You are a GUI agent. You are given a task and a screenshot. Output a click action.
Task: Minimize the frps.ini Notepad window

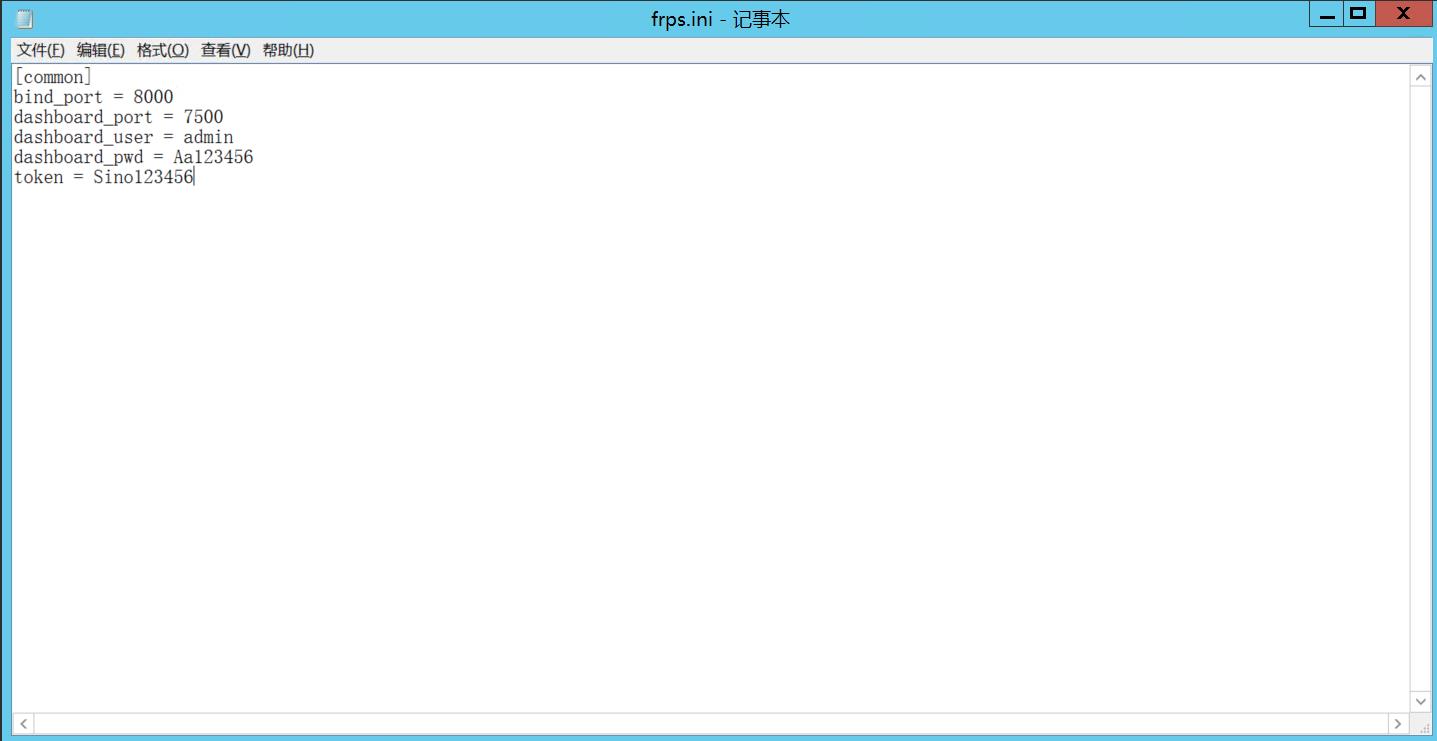[1327, 14]
